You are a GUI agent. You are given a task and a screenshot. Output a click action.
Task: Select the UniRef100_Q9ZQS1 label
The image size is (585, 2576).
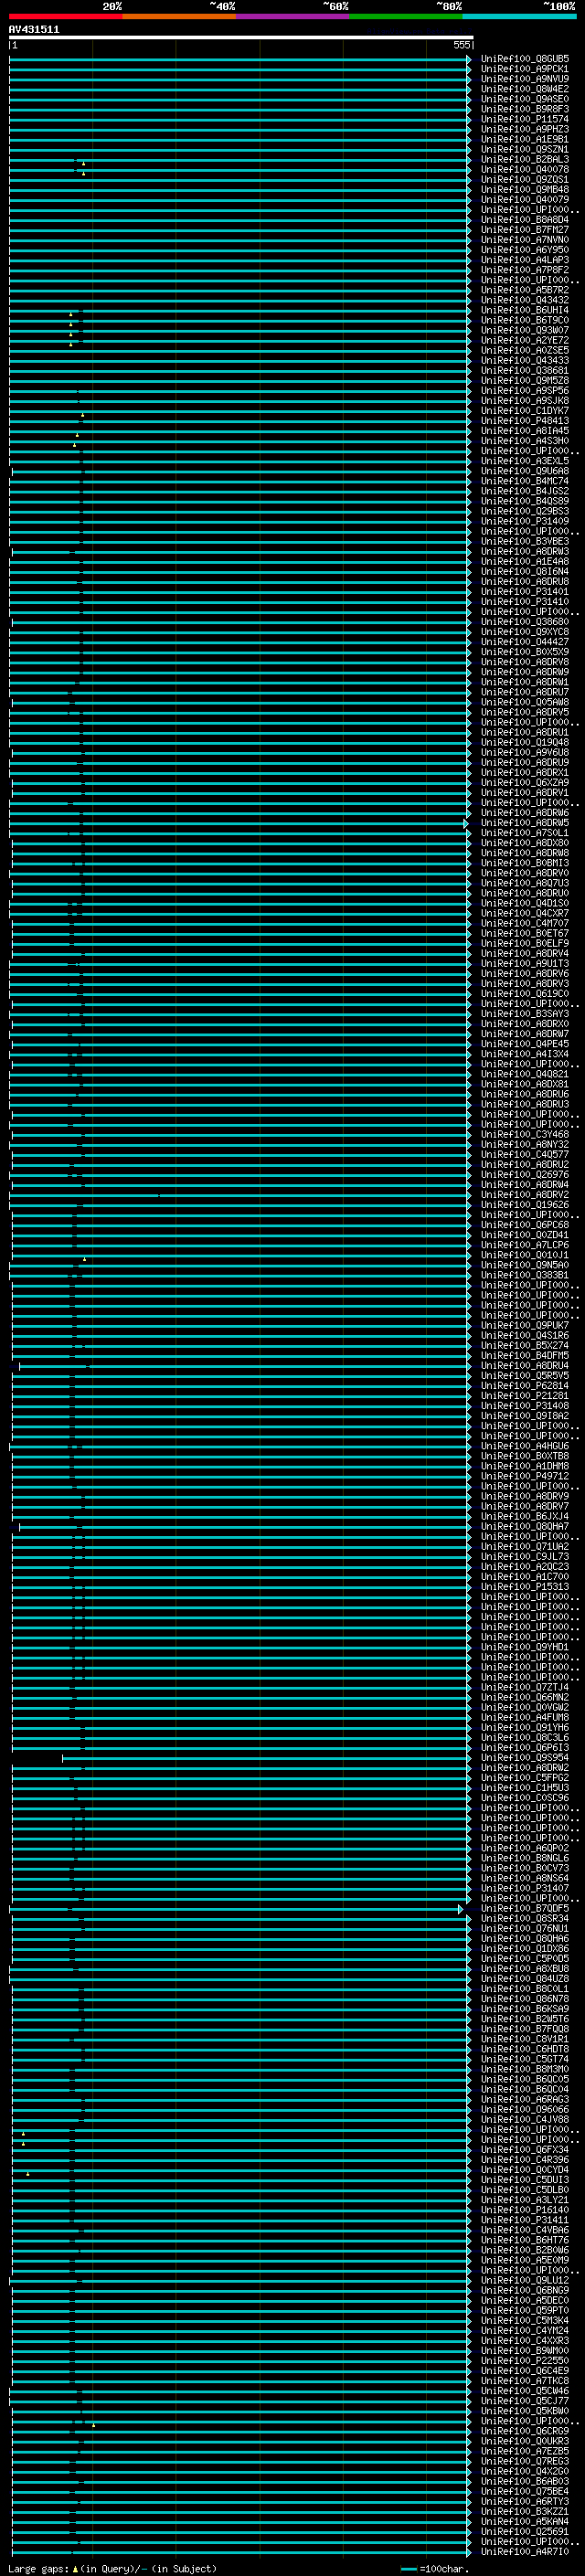(x=525, y=180)
